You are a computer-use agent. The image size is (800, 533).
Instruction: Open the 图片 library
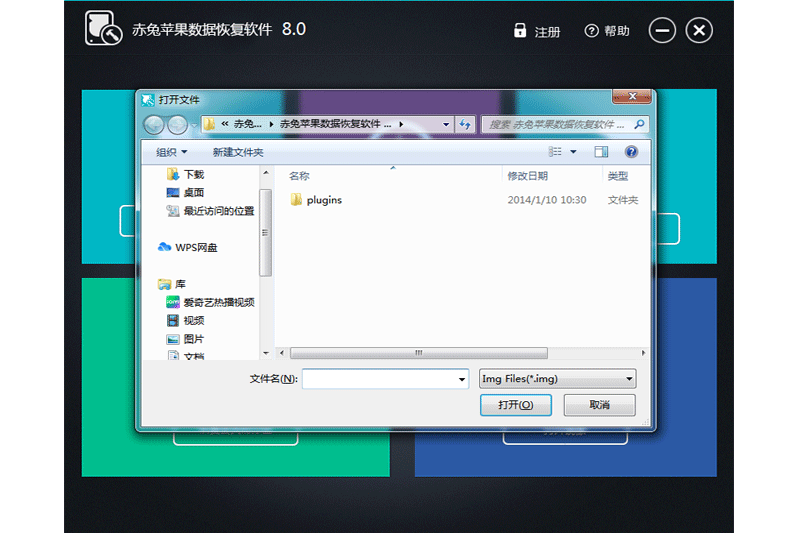(185, 339)
